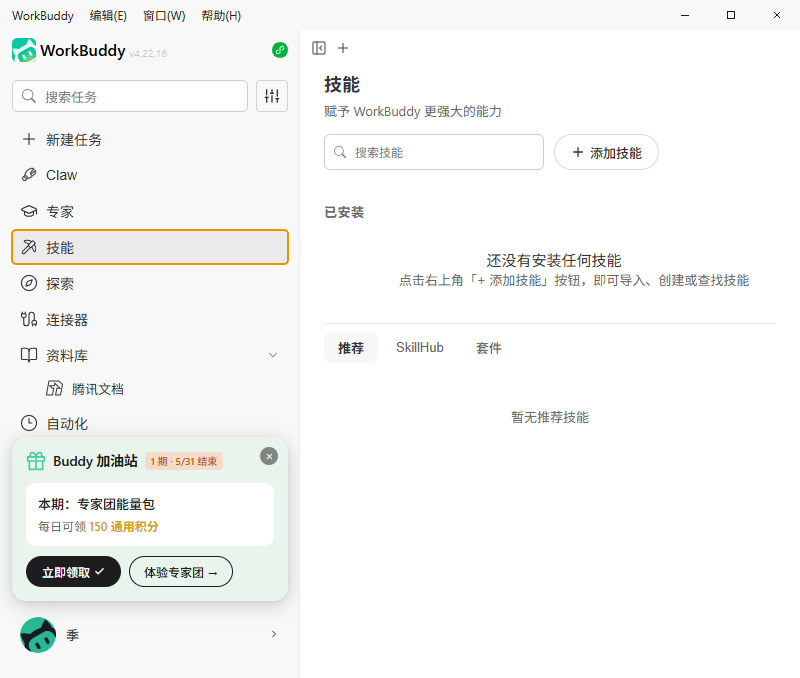Open the 帮助(H) menu
The image size is (800, 678).
[x=221, y=16]
